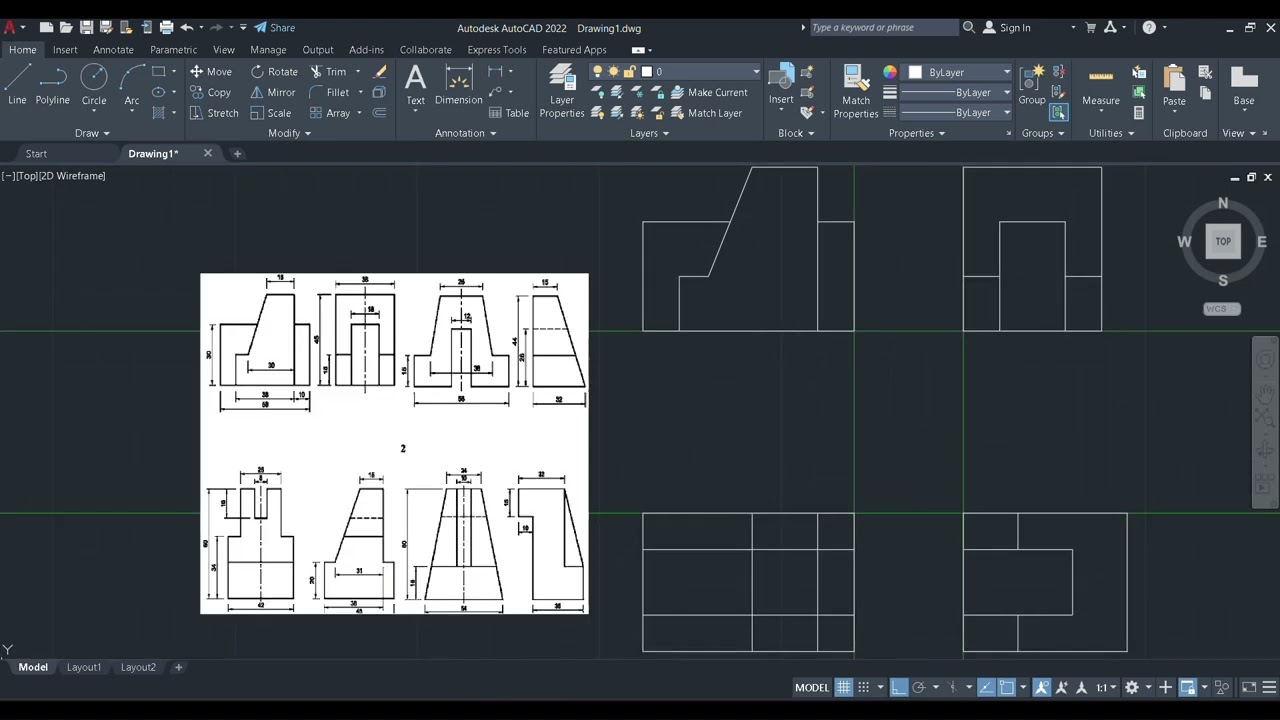Viewport: 1280px width, 720px height.
Task: Toggle the drawing grid display
Action: (843, 687)
